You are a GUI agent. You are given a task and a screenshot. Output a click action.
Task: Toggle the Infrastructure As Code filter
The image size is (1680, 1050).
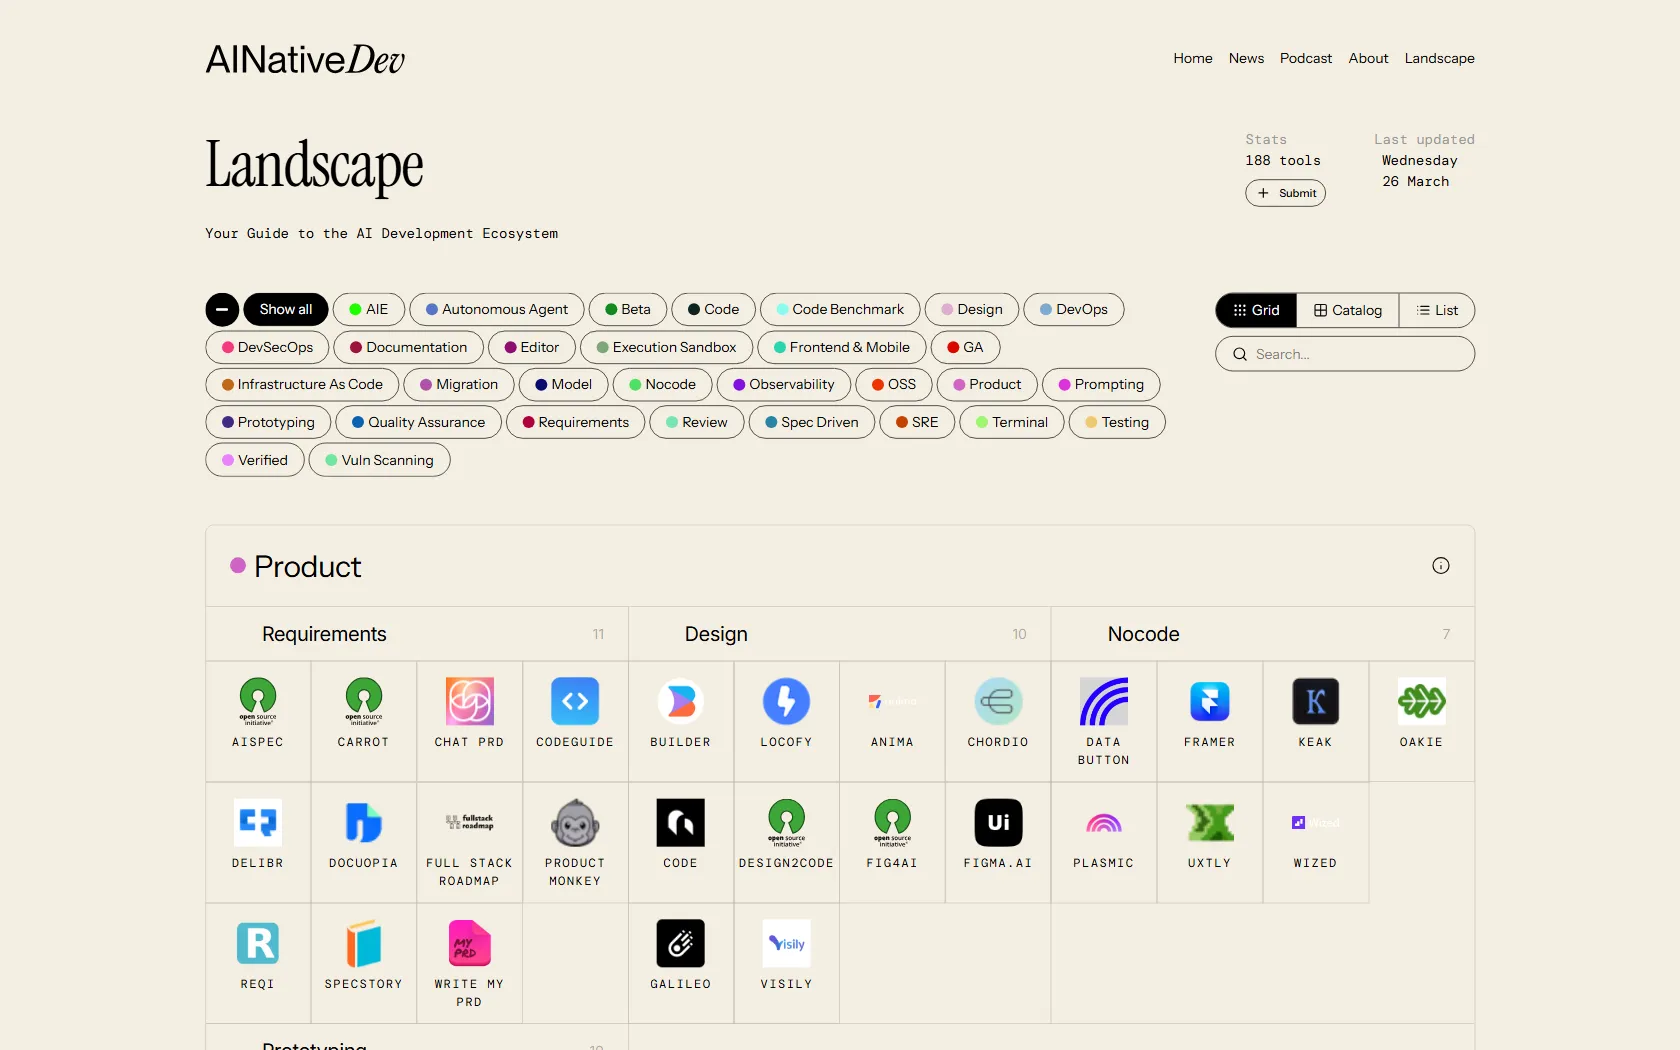coord(302,385)
